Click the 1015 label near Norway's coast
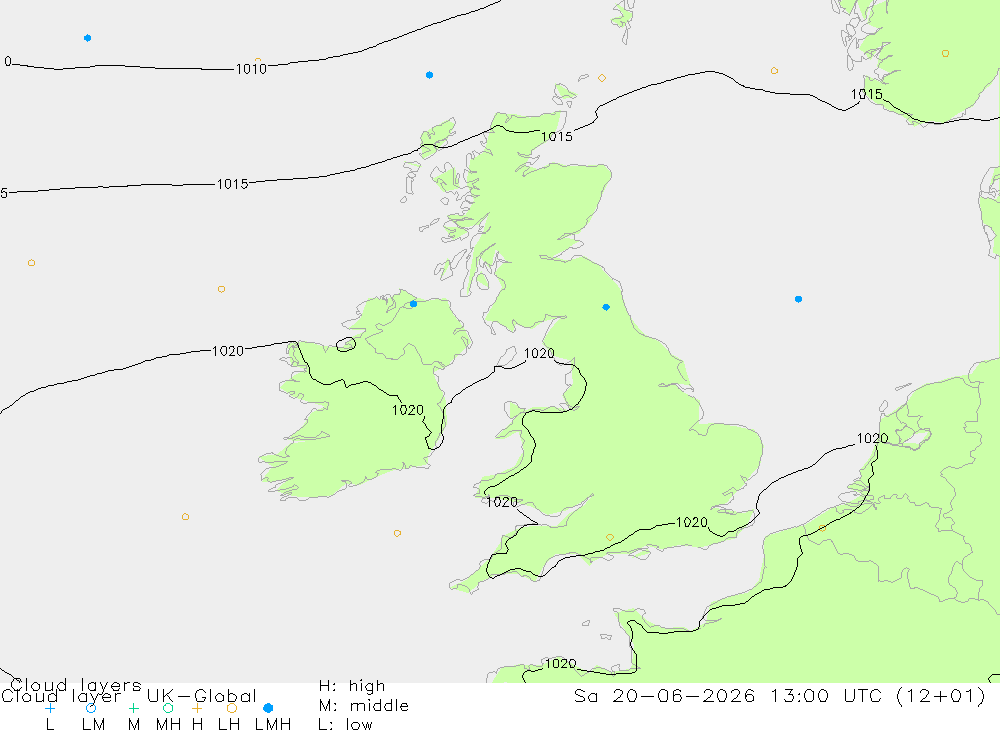This screenshot has width=1000, height=733. coord(867,94)
